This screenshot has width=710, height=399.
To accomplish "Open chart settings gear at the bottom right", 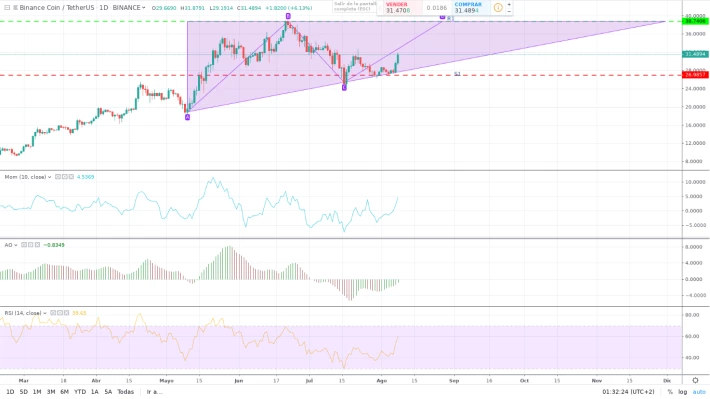I will point(696,380).
